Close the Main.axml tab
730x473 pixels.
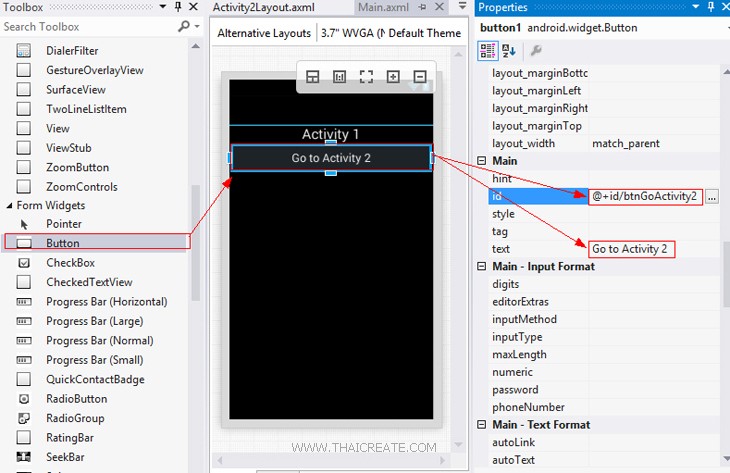(x=439, y=7)
